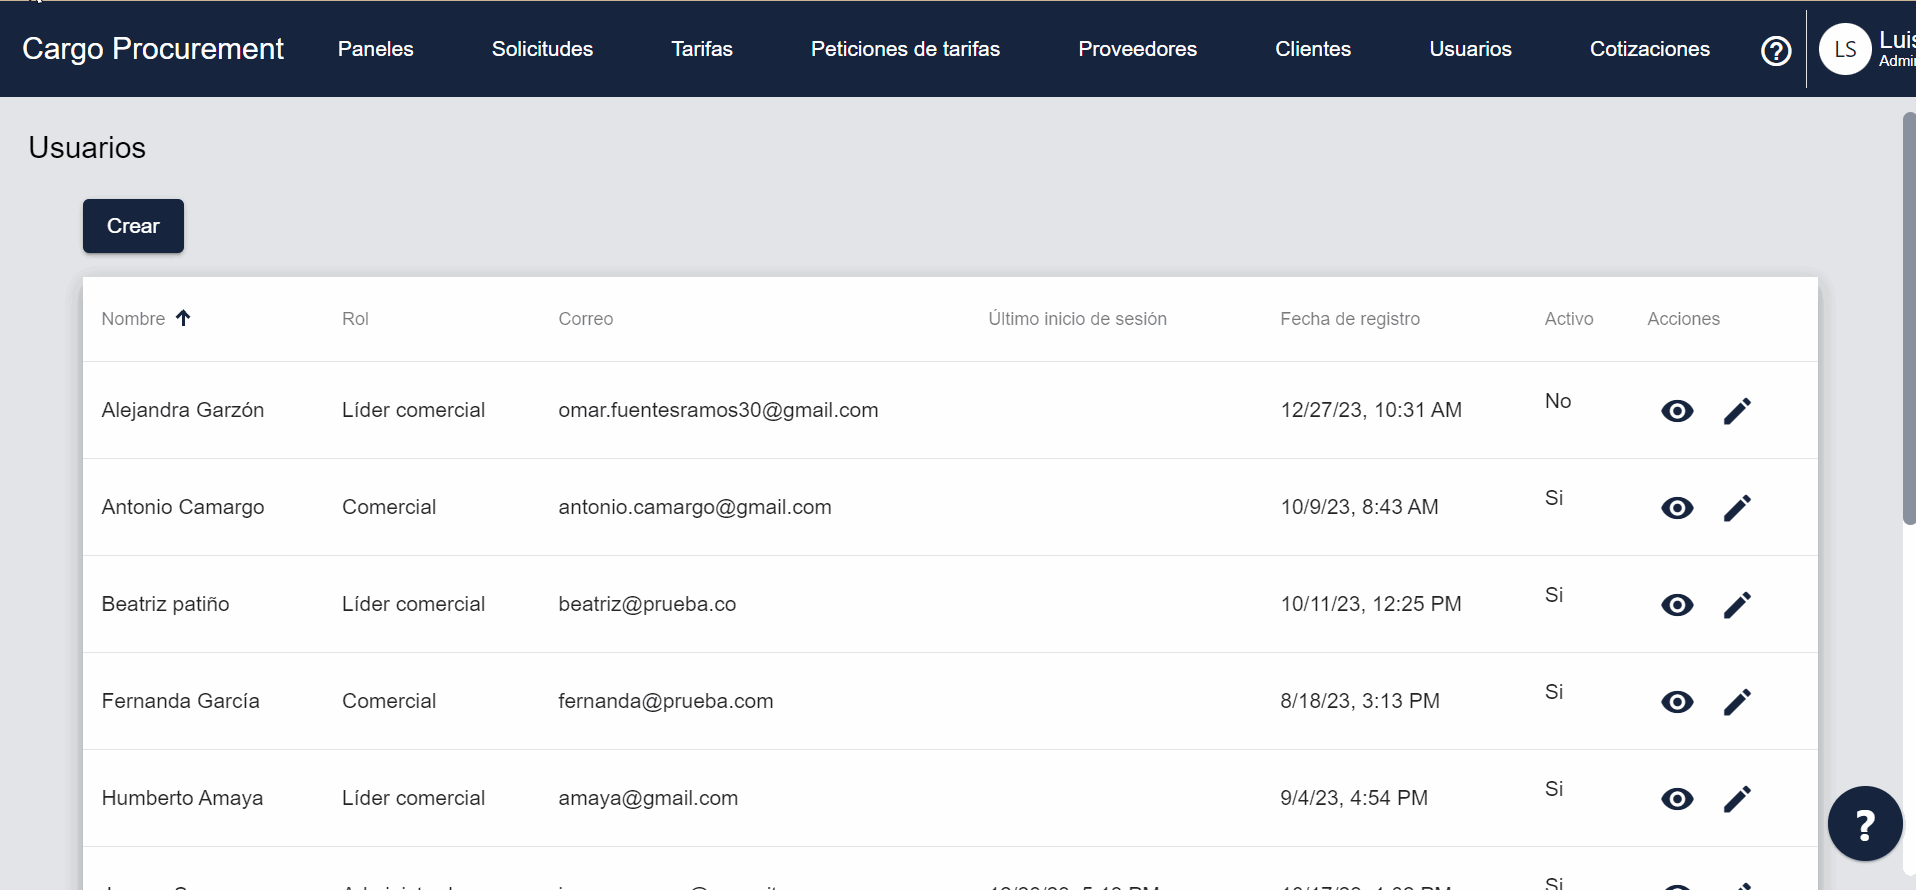Click the Cargo Procurement logo title
Screen dimensions: 1916x890
[153, 49]
